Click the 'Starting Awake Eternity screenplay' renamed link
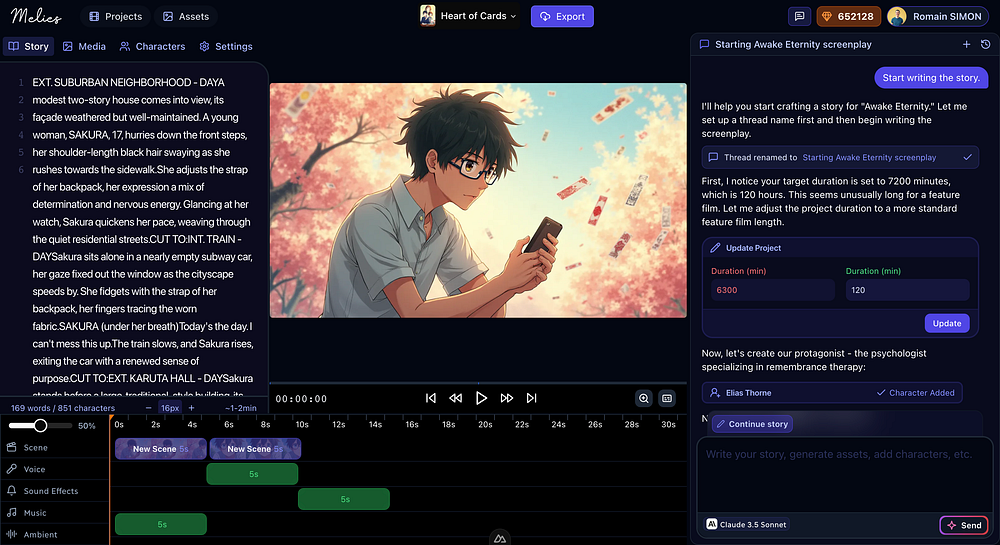 (x=869, y=157)
